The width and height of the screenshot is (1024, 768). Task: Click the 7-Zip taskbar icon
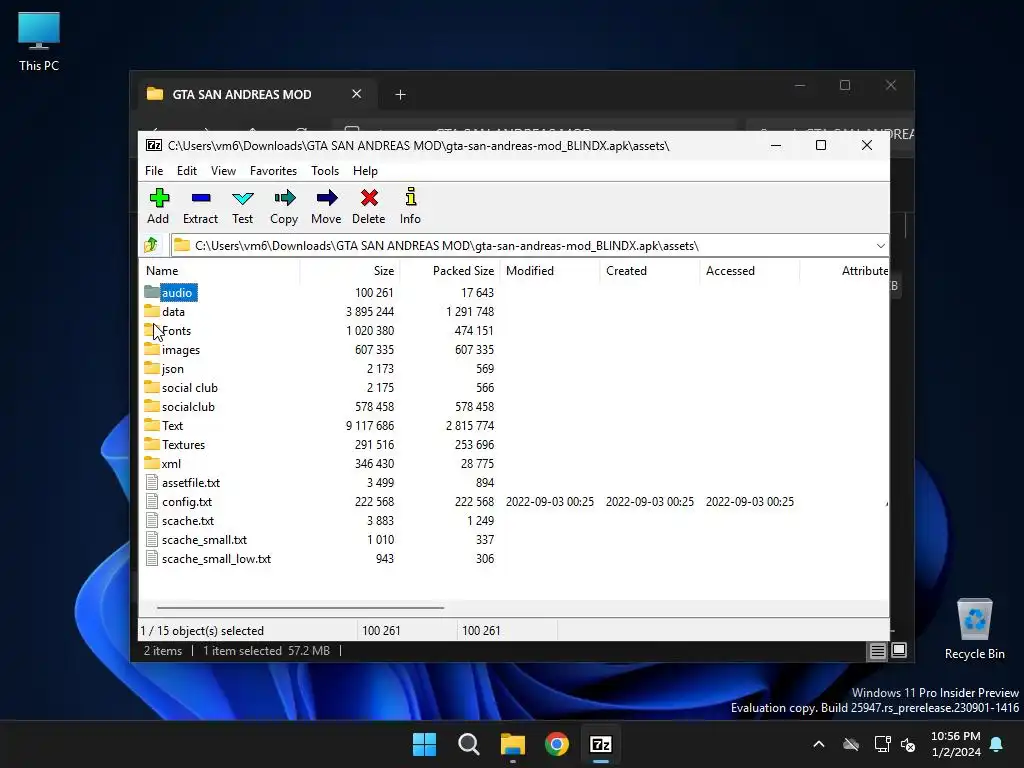pos(601,744)
